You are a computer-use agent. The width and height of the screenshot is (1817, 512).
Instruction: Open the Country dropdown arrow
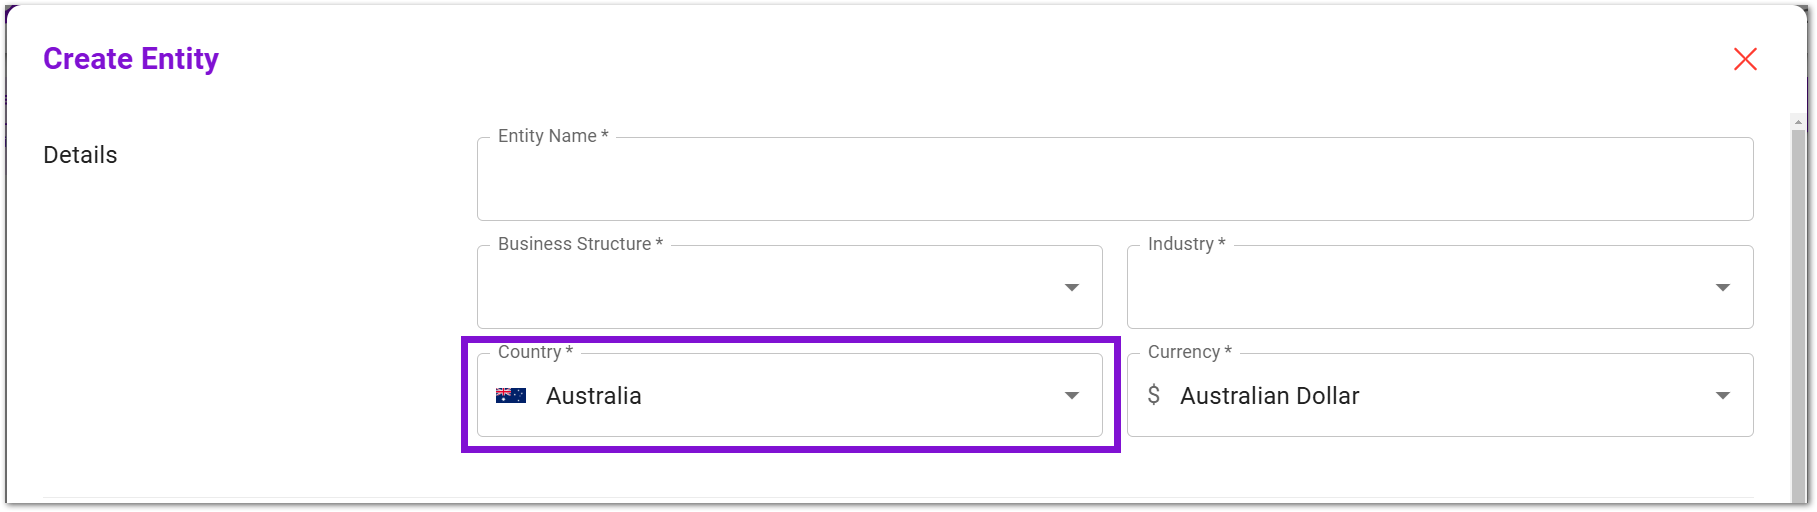pyautogui.click(x=1072, y=395)
